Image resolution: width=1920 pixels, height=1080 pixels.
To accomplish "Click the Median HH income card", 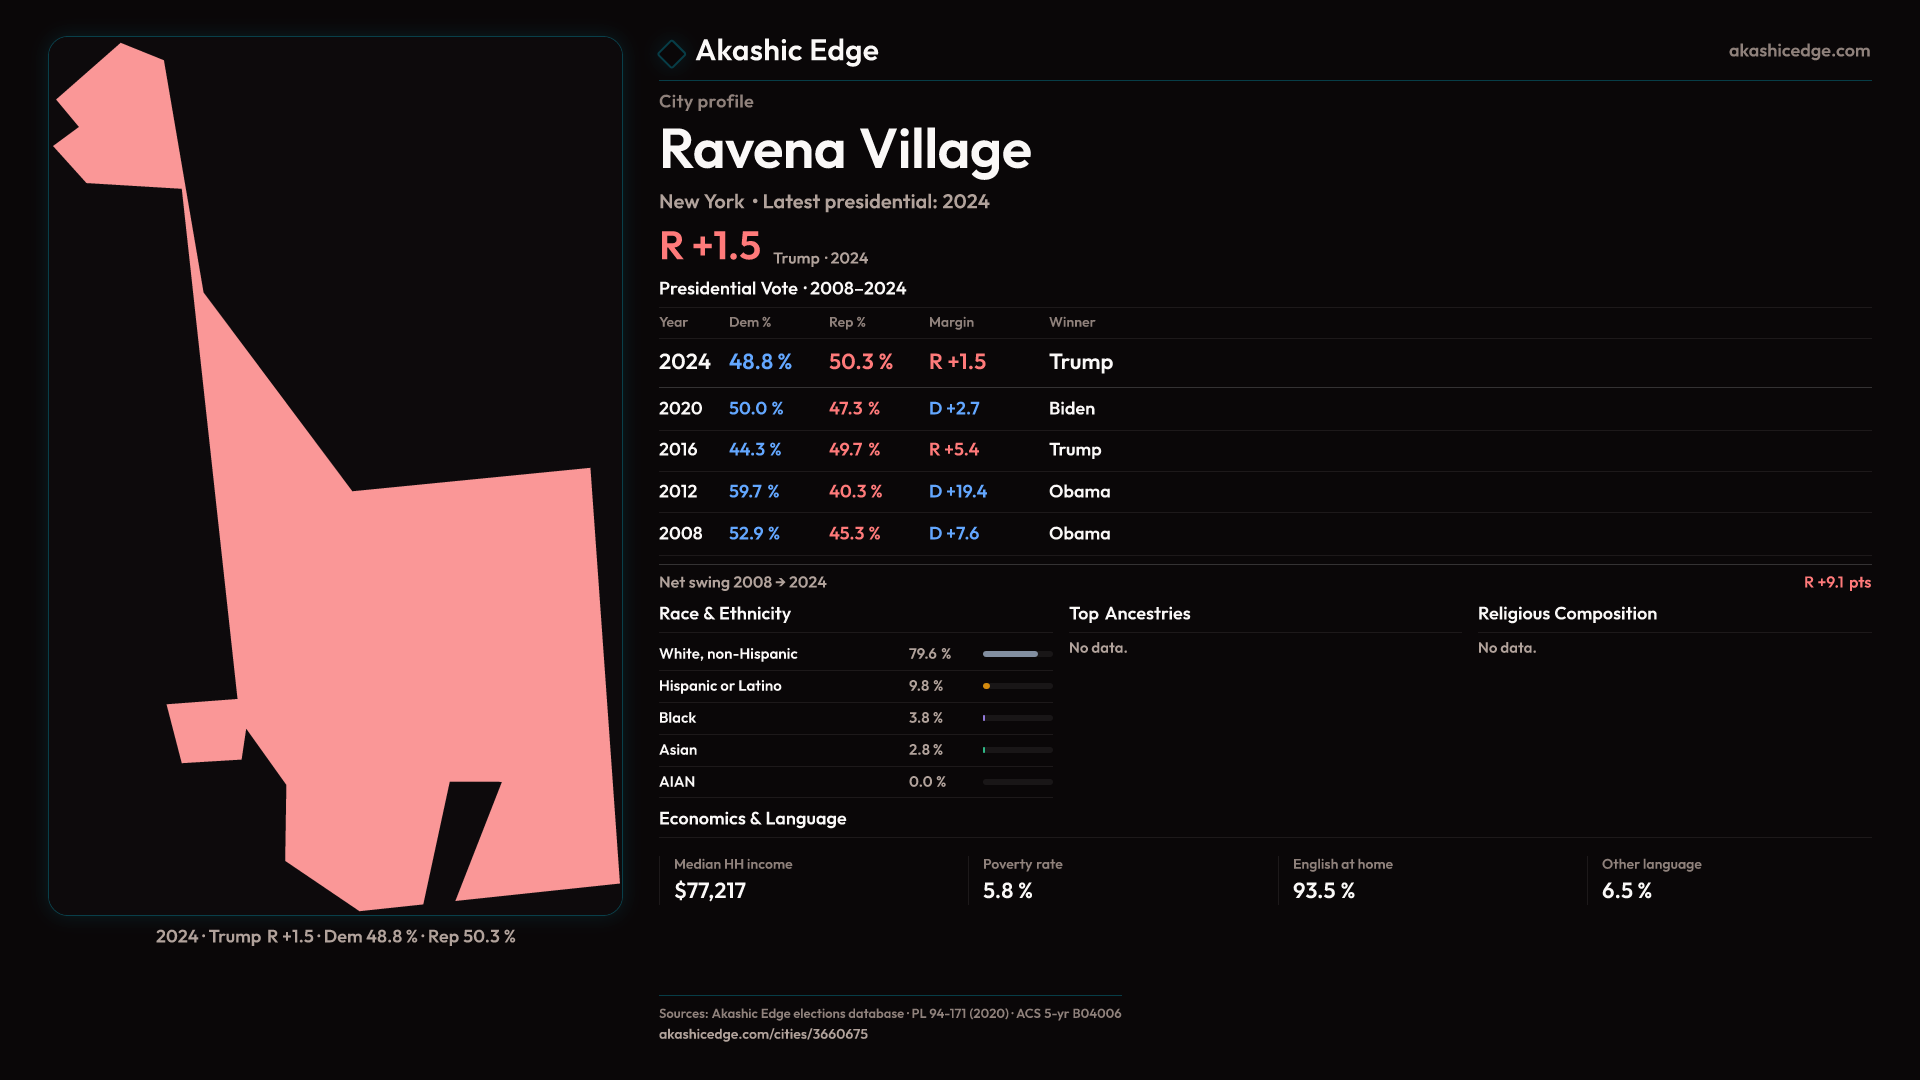I will tap(733, 879).
